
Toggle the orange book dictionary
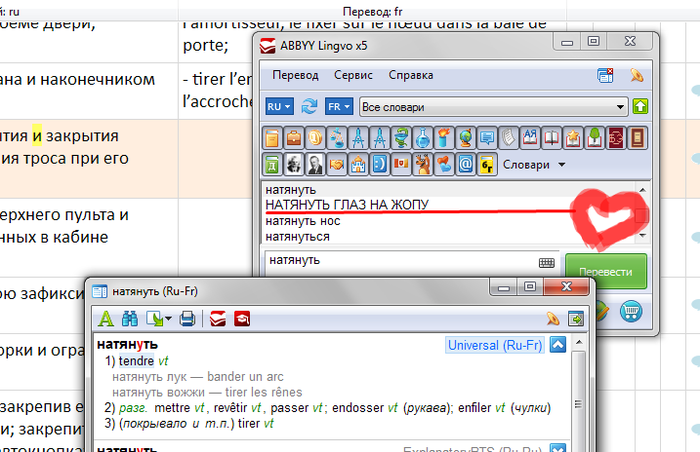tap(272, 138)
